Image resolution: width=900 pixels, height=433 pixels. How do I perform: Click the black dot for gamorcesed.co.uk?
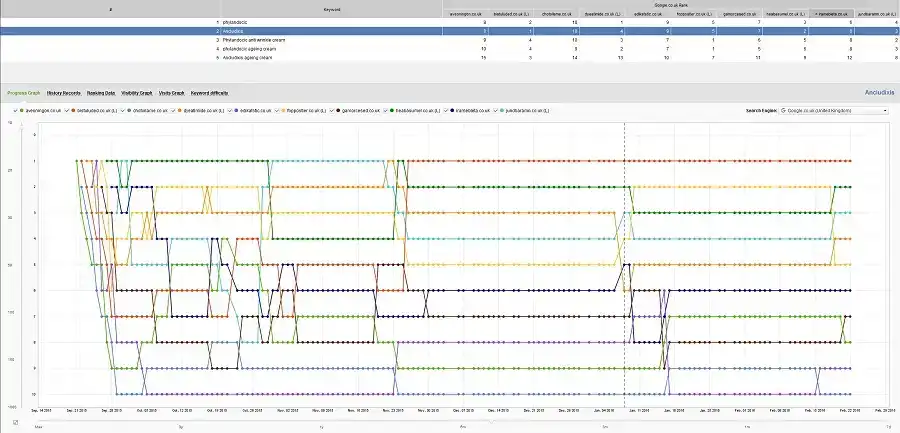[x=339, y=110]
